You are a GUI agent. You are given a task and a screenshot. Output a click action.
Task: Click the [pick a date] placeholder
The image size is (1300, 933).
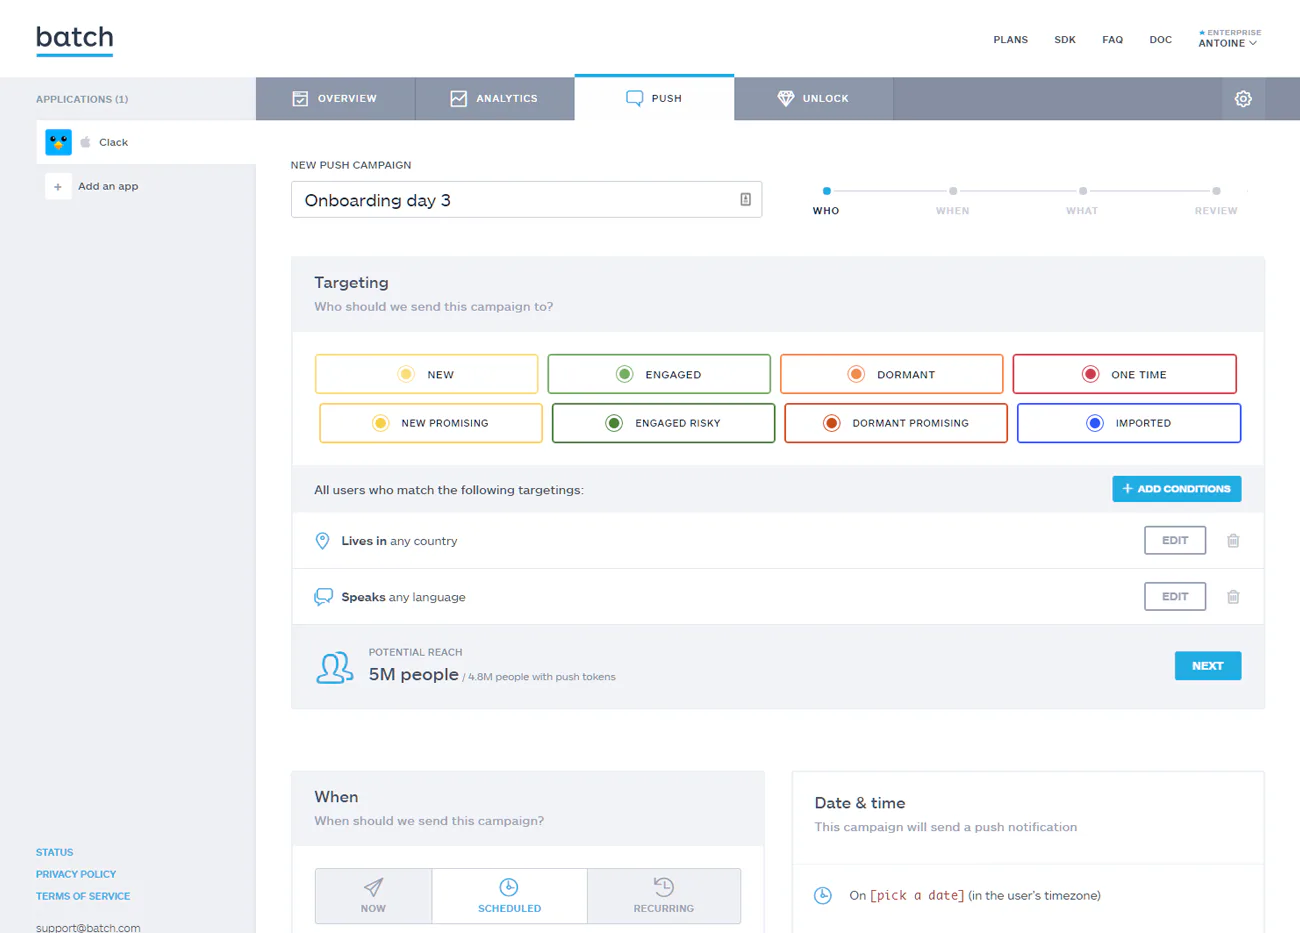pyautogui.click(x=917, y=896)
